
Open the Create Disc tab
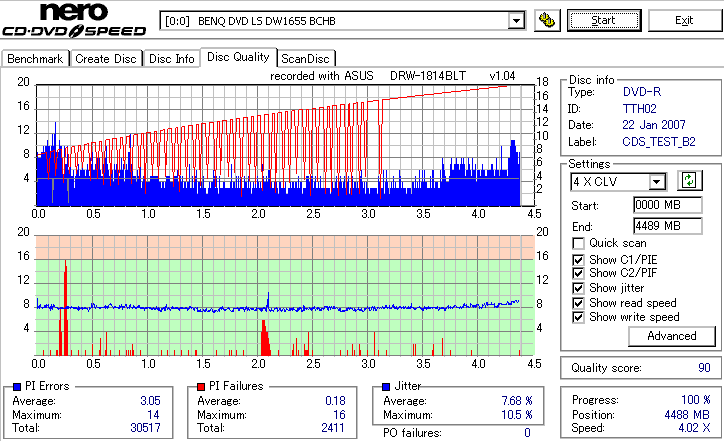click(x=106, y=59)
